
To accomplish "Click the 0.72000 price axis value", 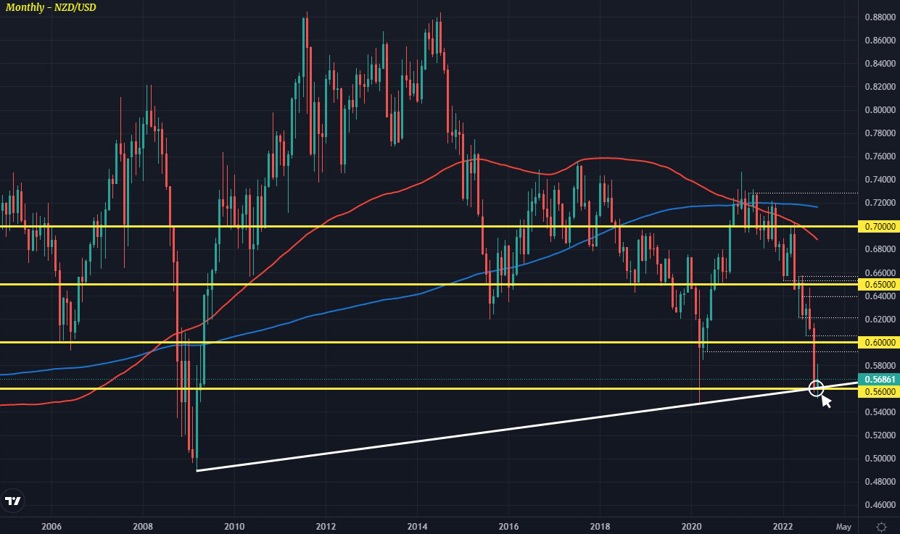I will (880, 203).
